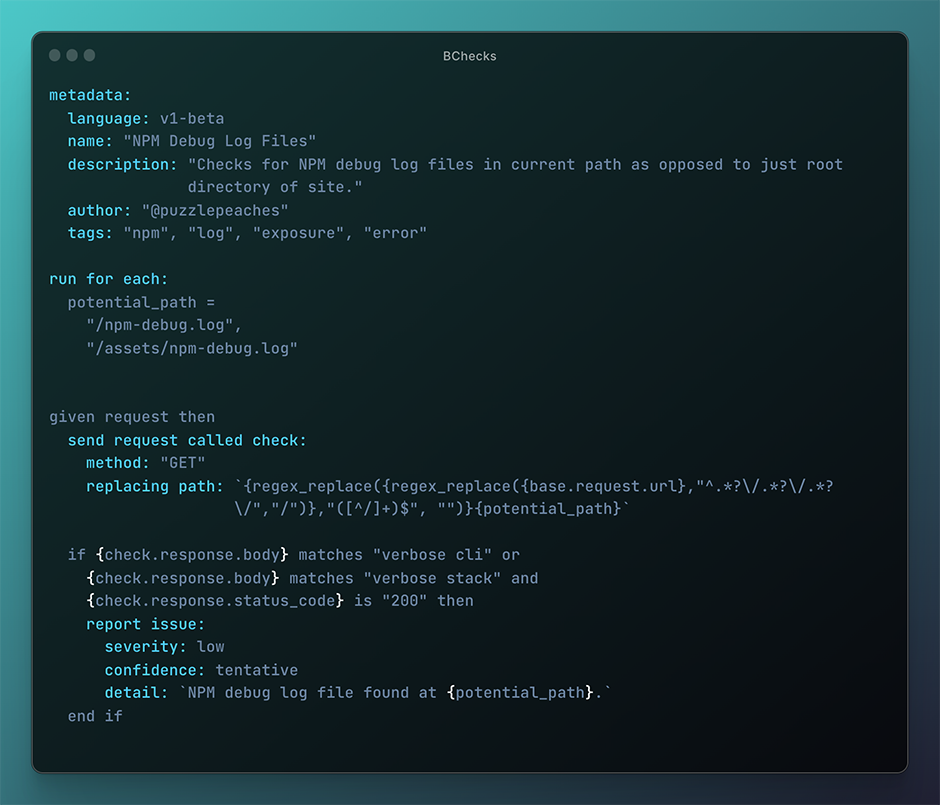Click the given request then line
The height and width of the screenshot is (805, 940).
coord(132,417)
